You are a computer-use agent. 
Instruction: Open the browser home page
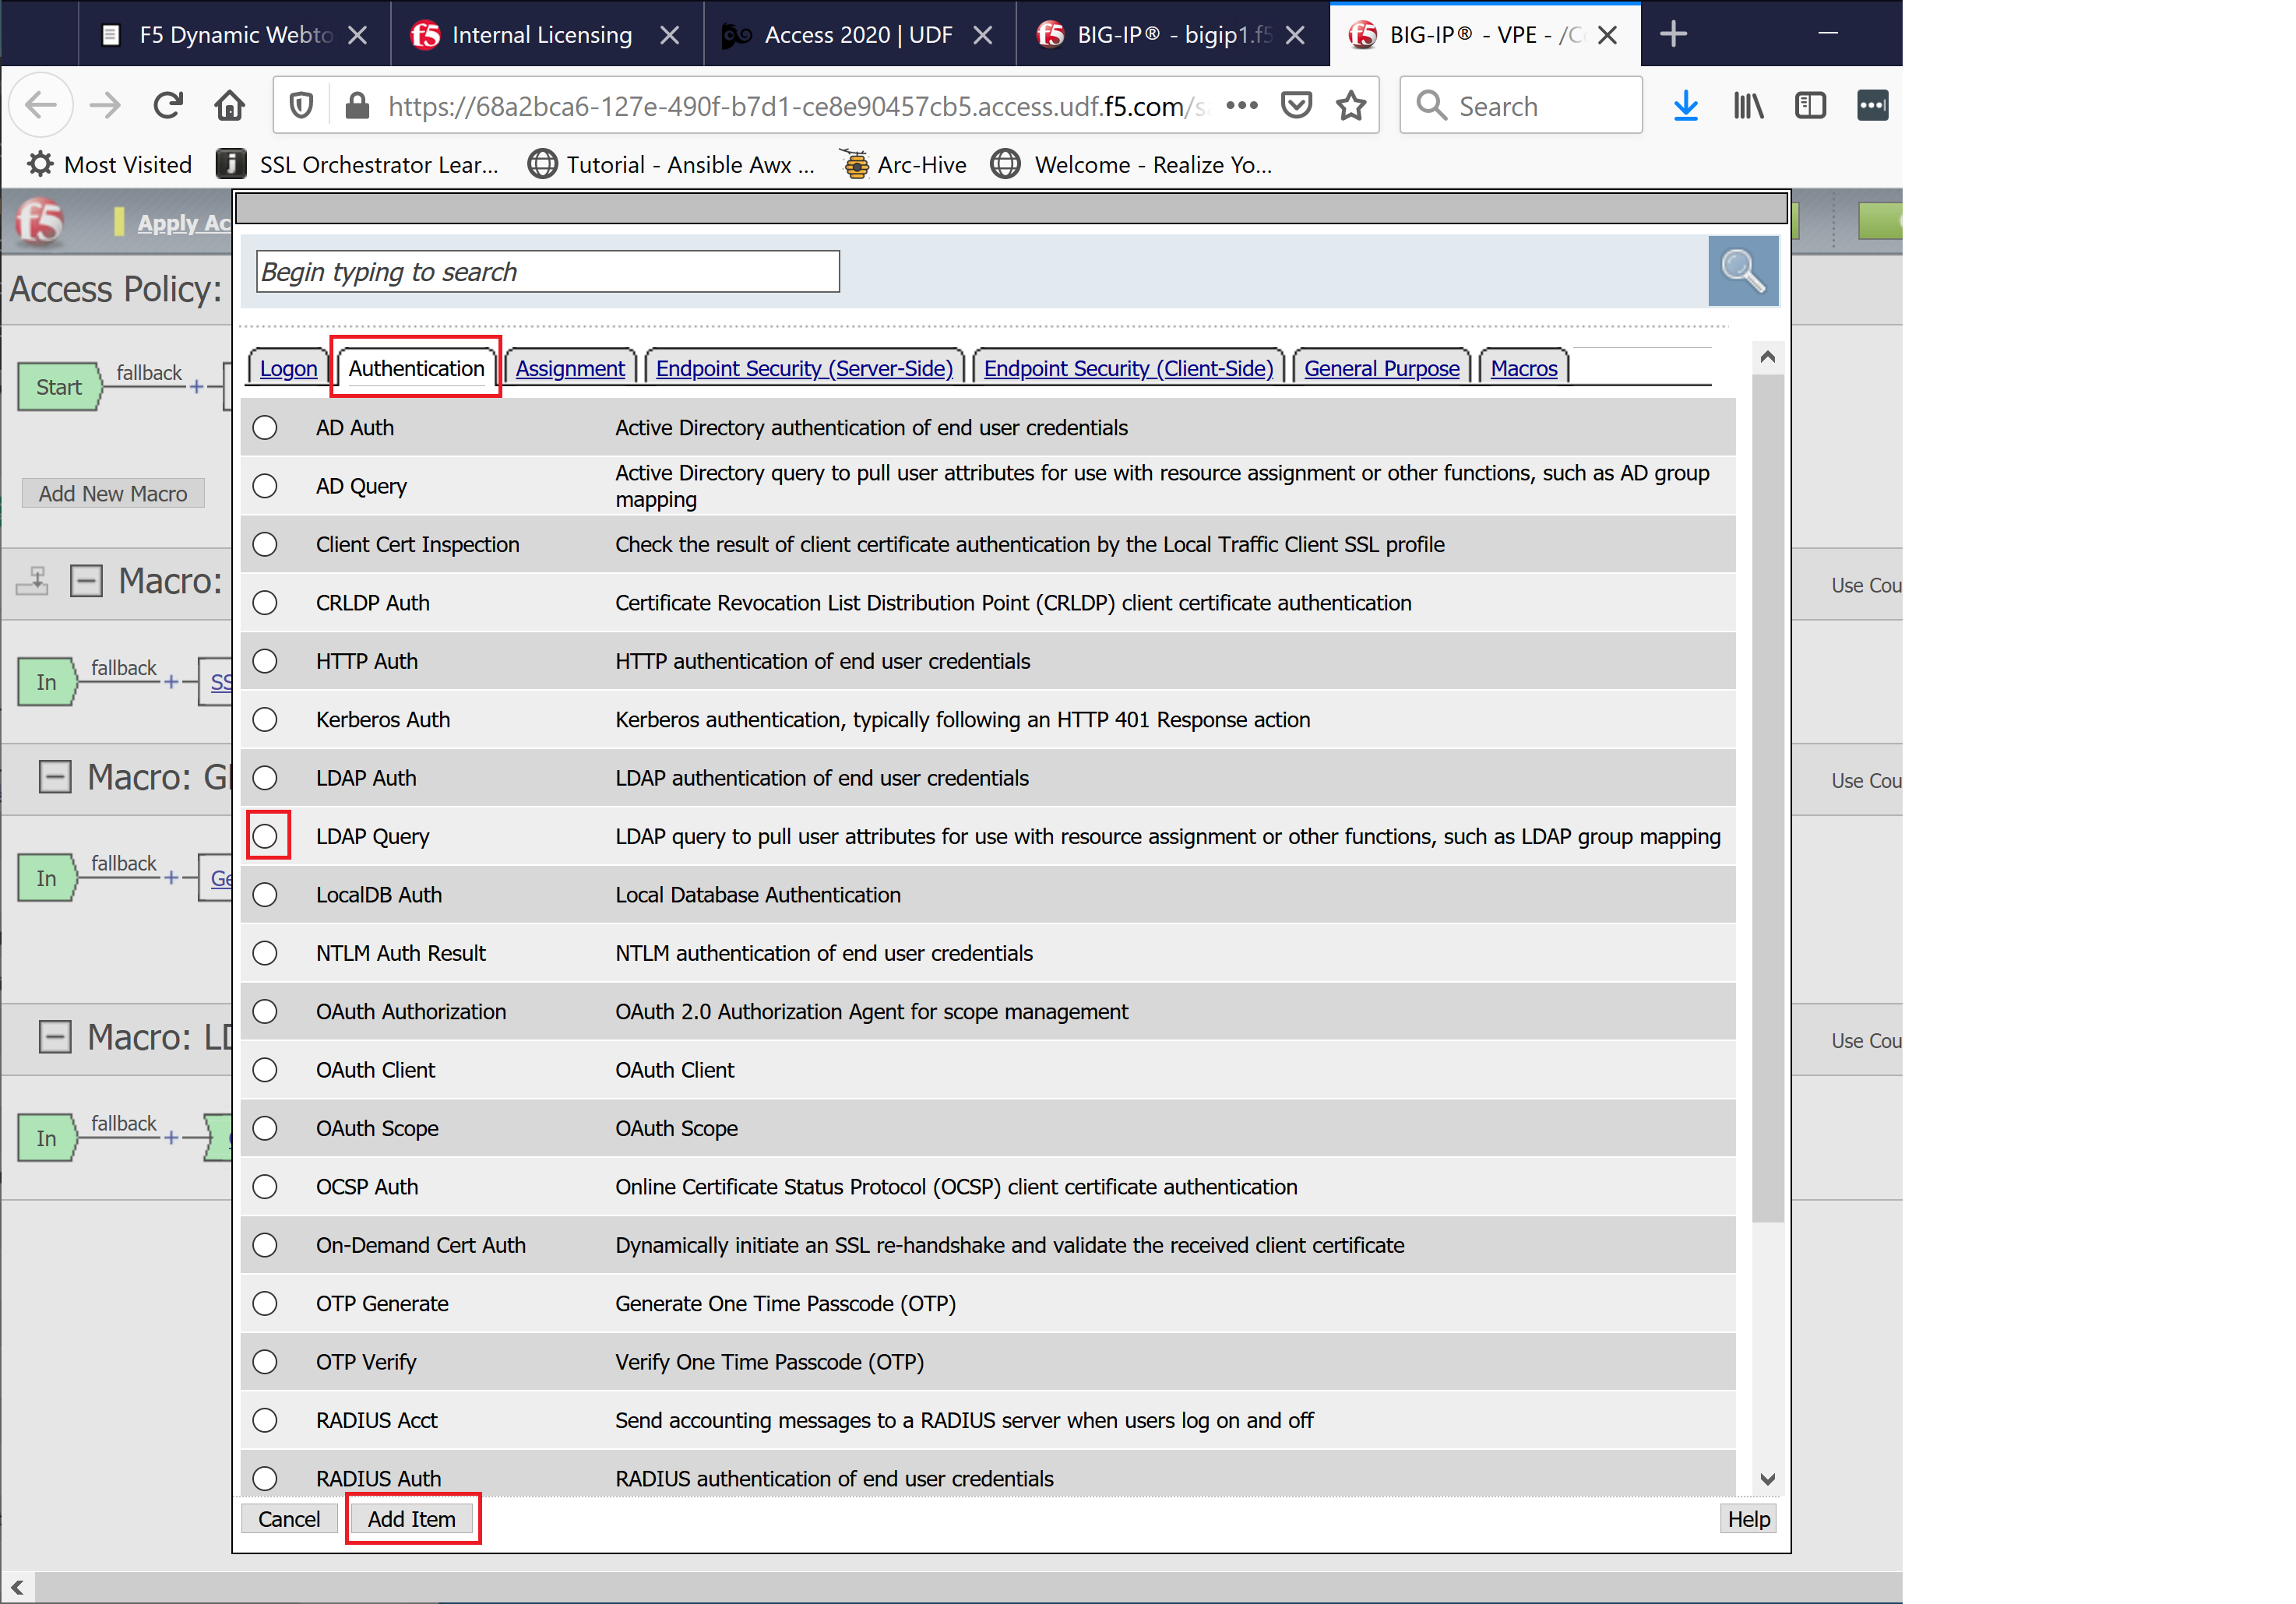pos(230,105)
